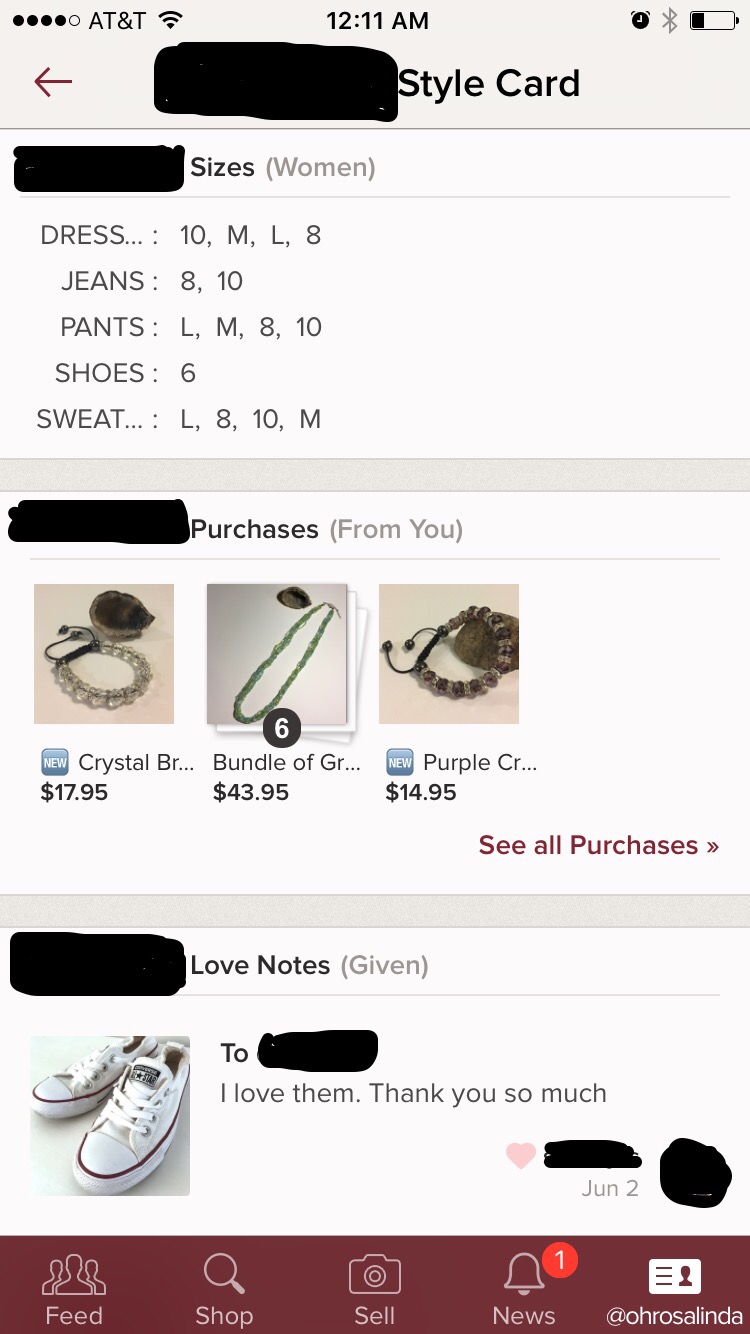Tap the white Converse sneakers photo
The width and height of the screenshot is (750, 1334).
point(110,1115)
